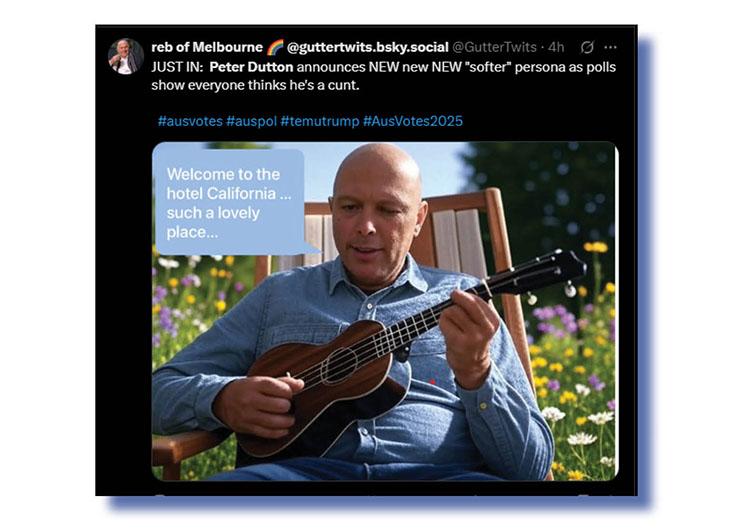Click the bold "Peter Dutton" text

(x=251, y=67)
